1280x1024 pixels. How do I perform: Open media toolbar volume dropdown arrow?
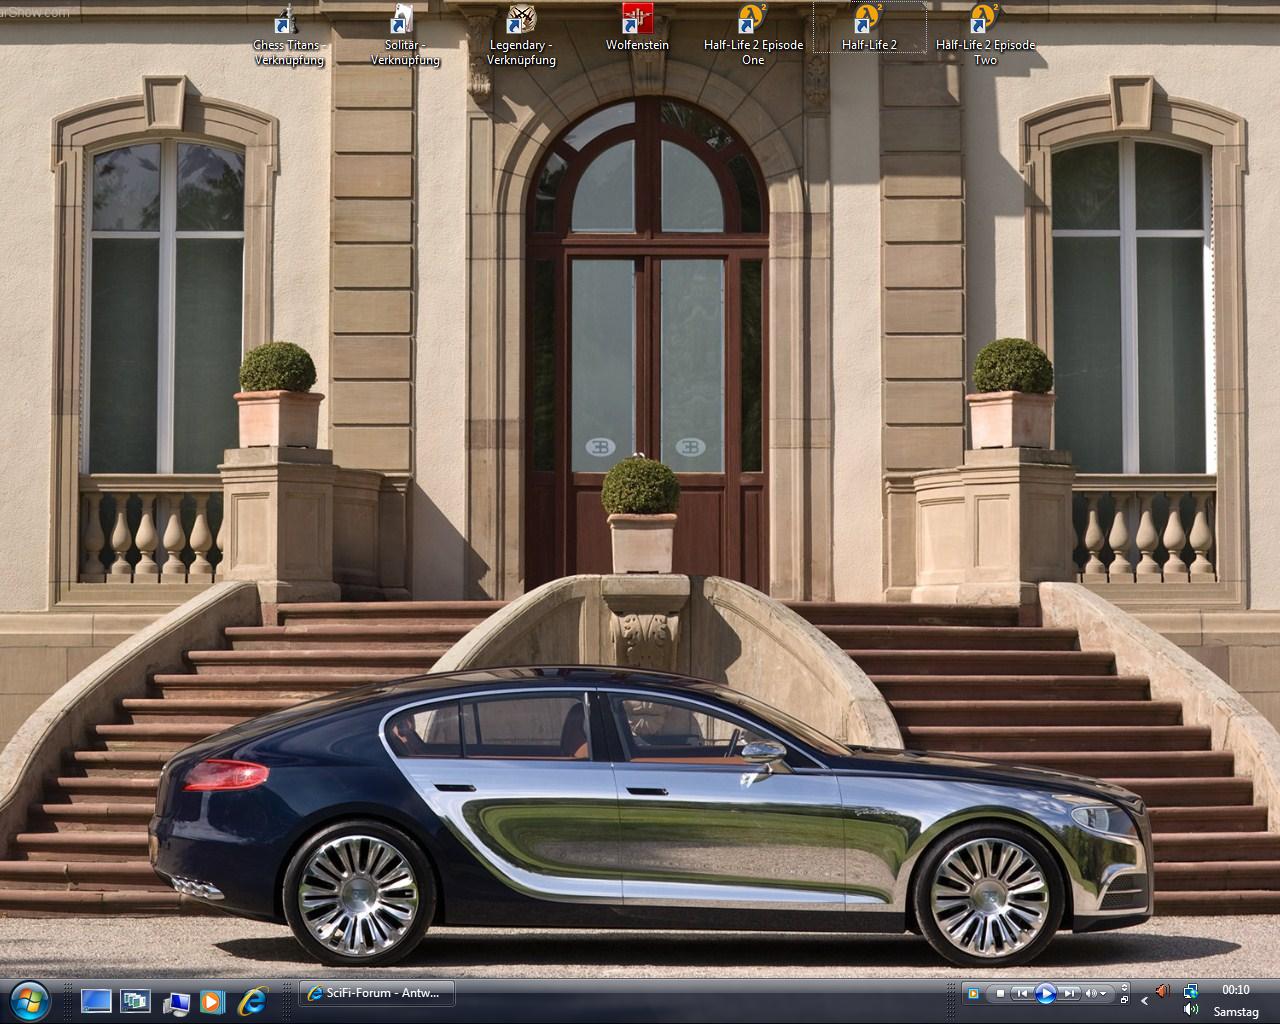[1104, 994]
